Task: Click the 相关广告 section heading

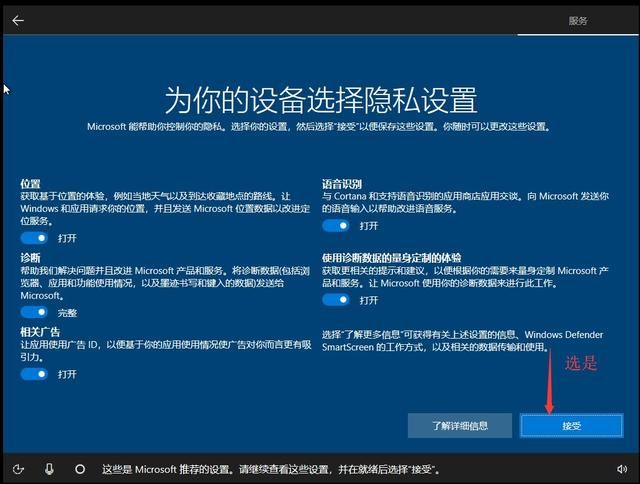Action: coord(40,332)
